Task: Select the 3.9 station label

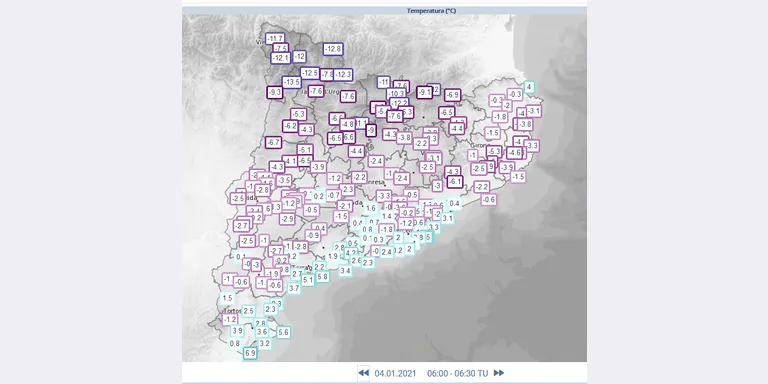Action: click(237, 331)
